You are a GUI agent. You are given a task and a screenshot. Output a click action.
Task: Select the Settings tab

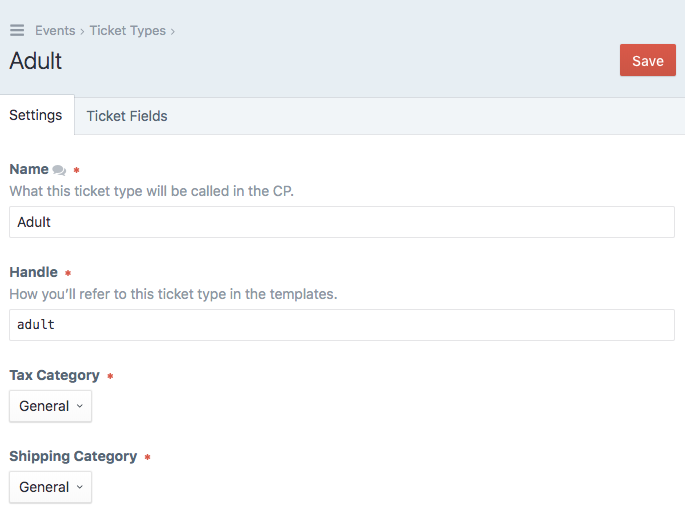pos(36,115)
